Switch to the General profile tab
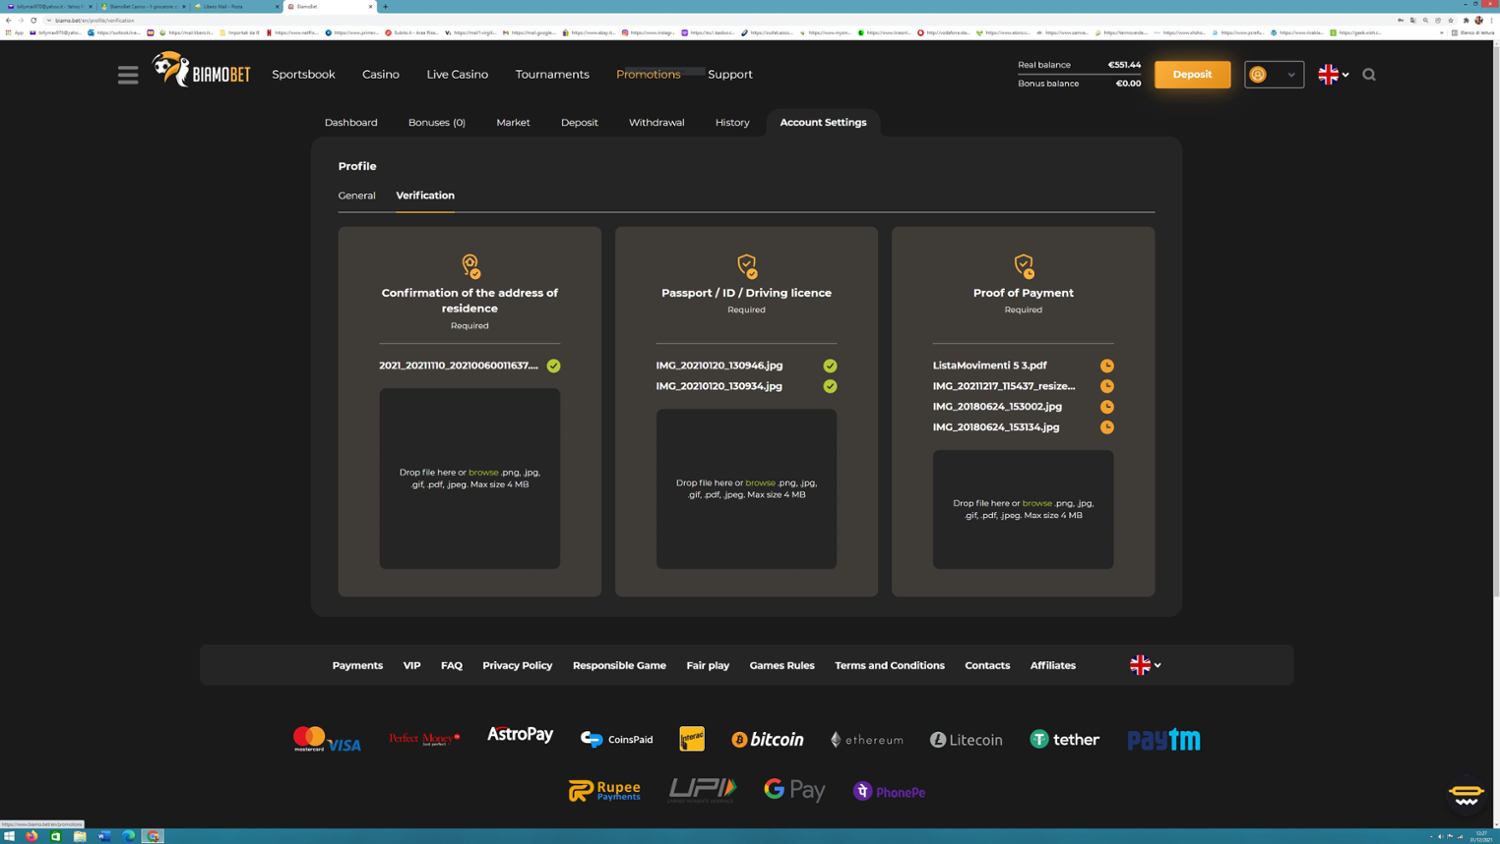 357,196
